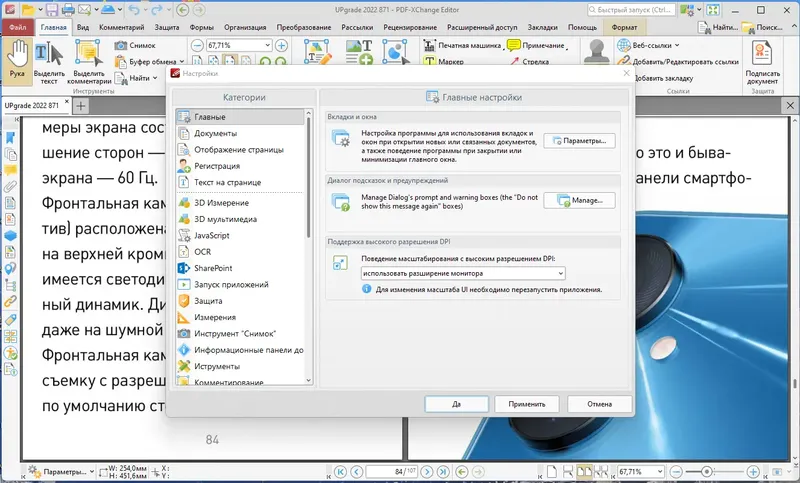Click the Применить button

[527, 404]
